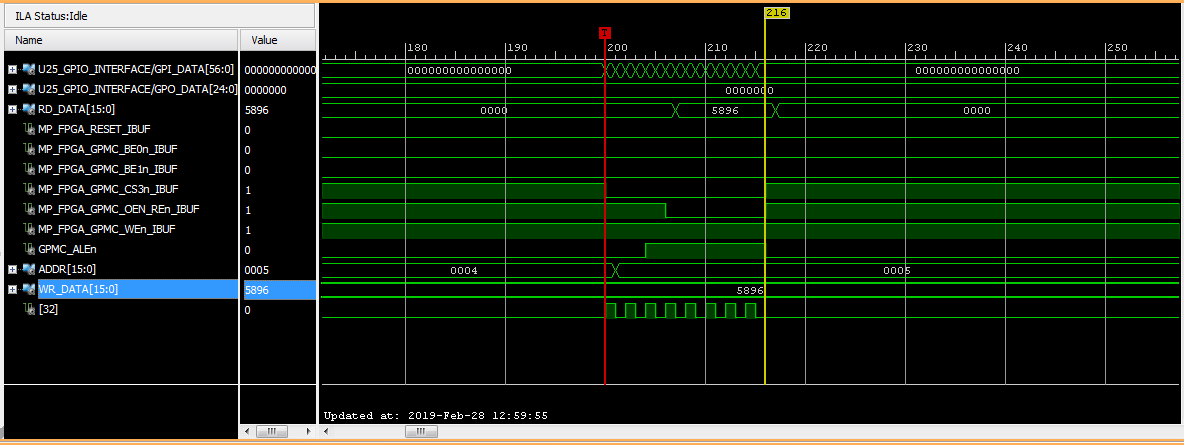Click the Name column header
Screen dimensions: 1184x445
[x=121, y=40]
